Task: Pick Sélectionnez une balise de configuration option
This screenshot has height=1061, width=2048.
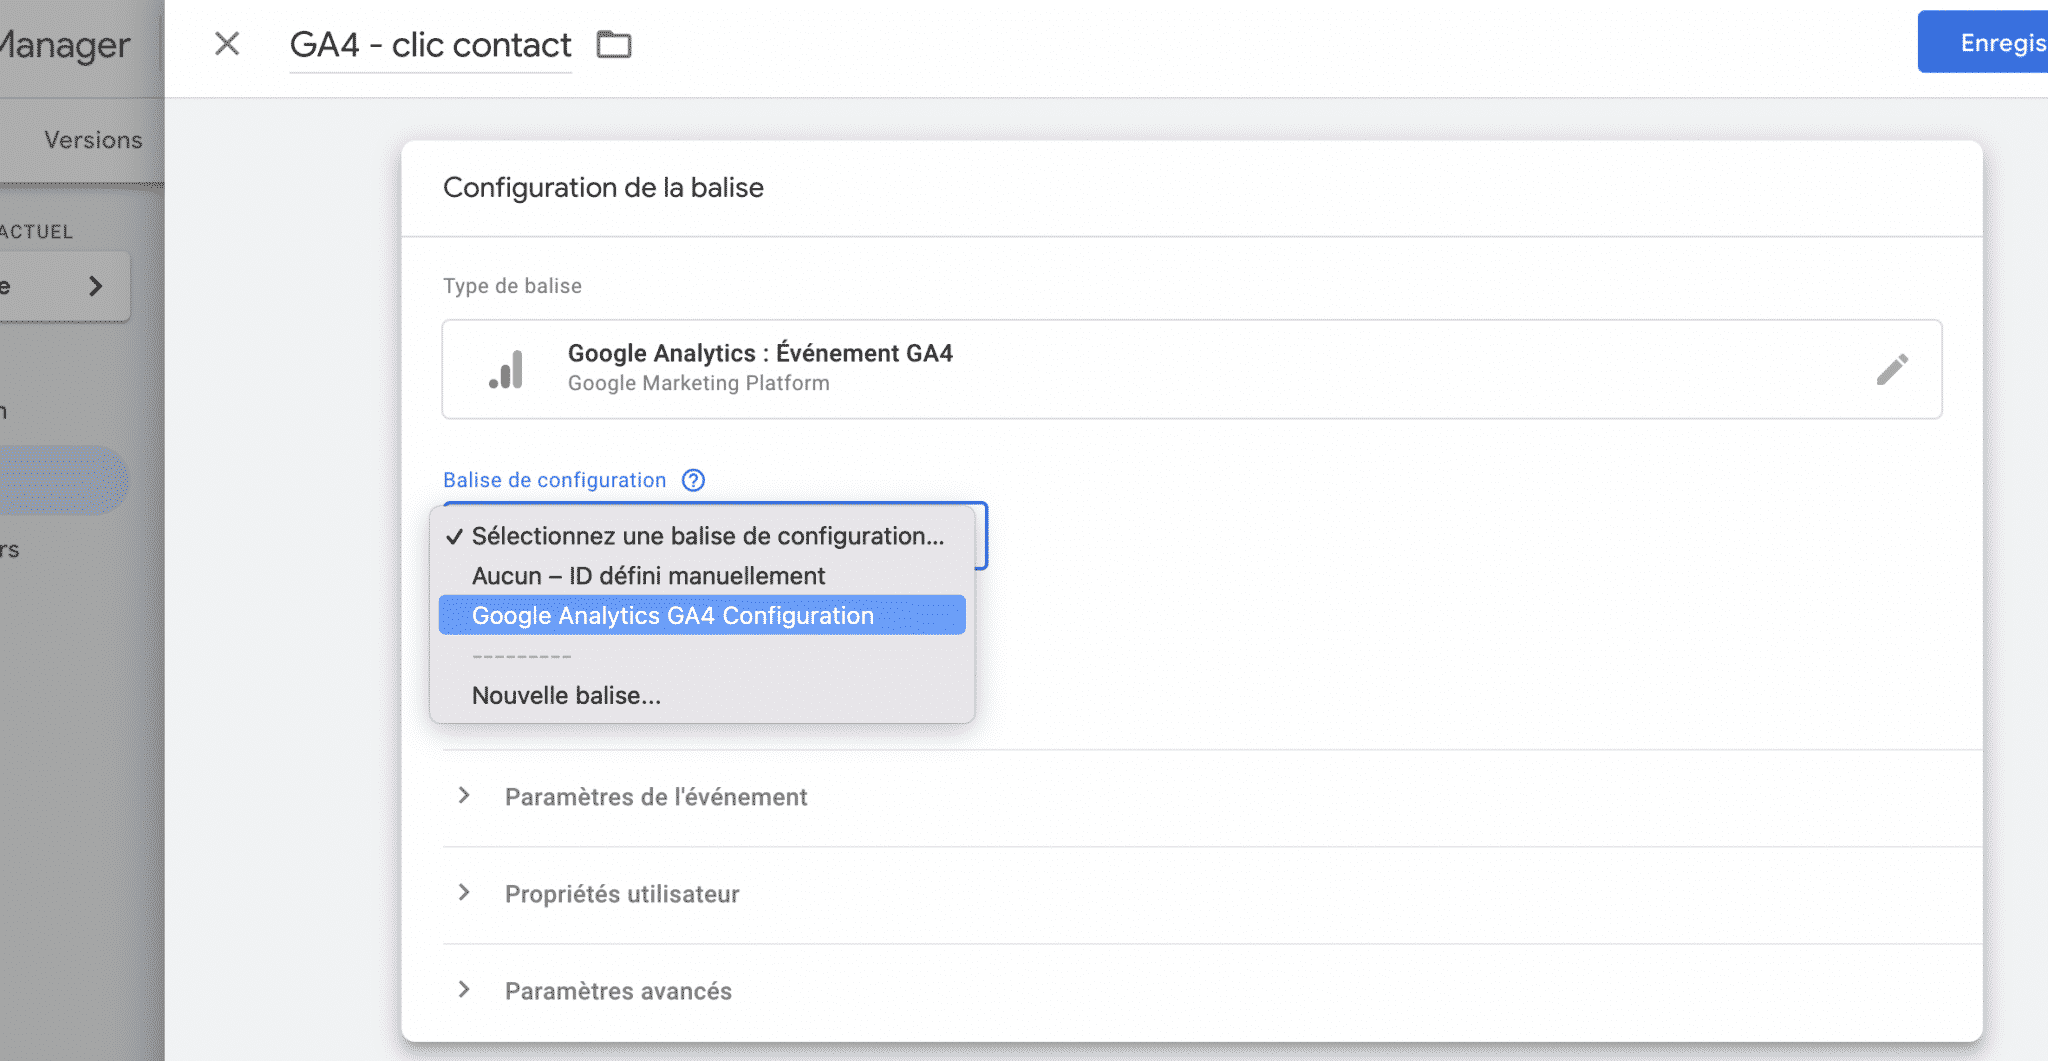Action: click(702, 536)
